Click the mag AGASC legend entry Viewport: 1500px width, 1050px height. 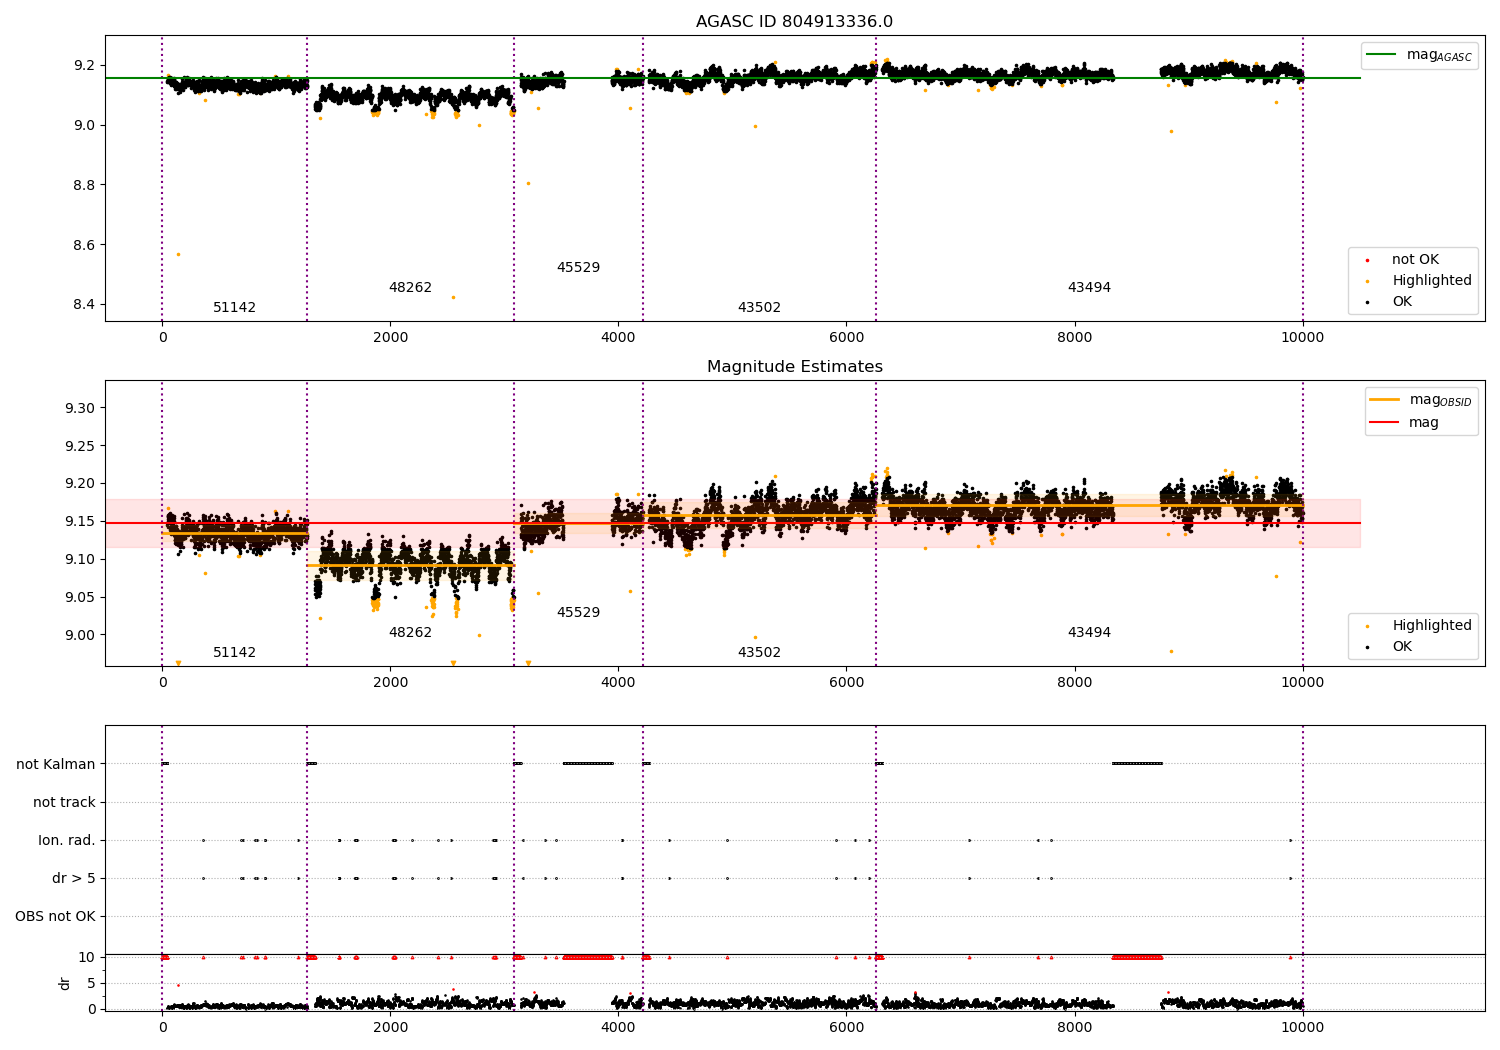point(1420,55)
